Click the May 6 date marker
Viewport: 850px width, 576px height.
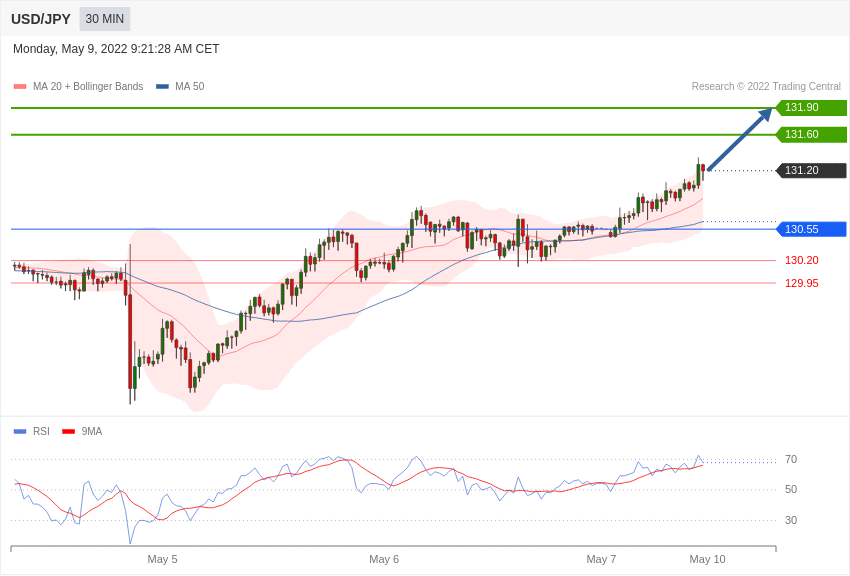(x=384, y=559)
